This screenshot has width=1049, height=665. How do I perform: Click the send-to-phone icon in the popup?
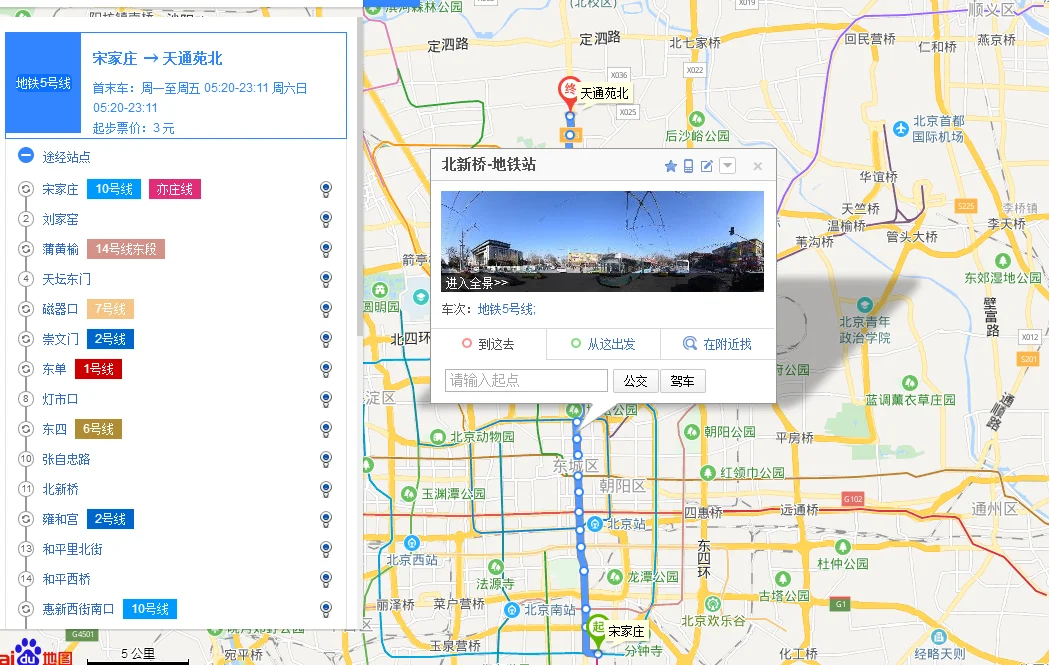coord(688,166)
